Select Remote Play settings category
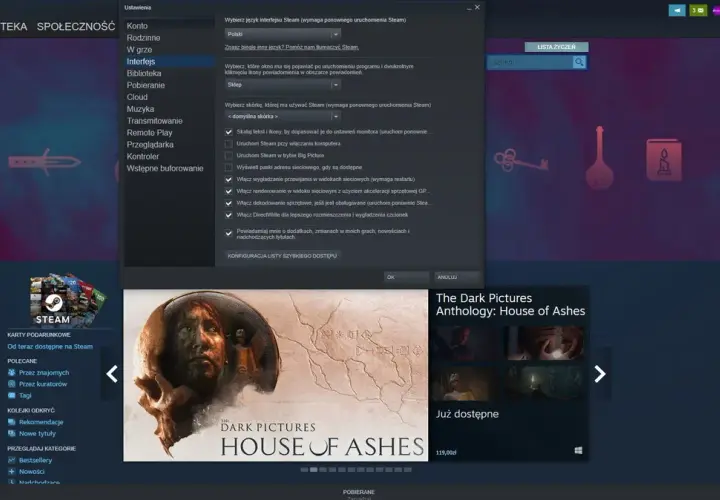This screenshot has width=720, height=500. (149, 133)
